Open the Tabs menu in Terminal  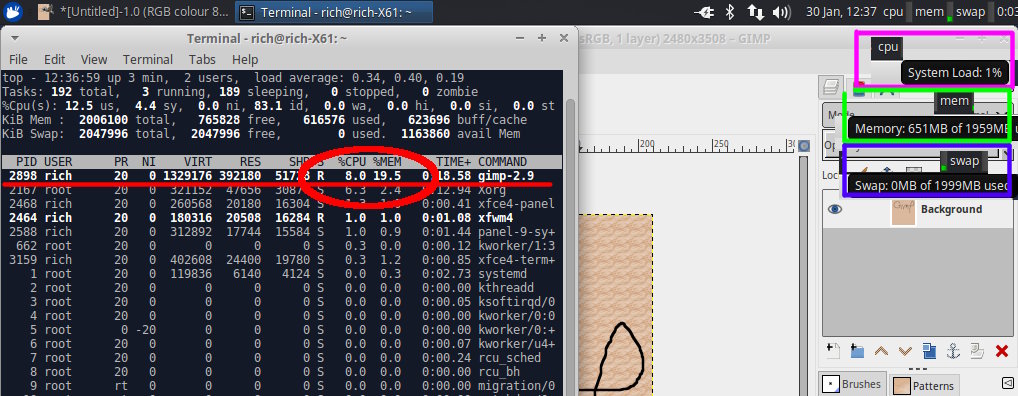tap(202, 60)
